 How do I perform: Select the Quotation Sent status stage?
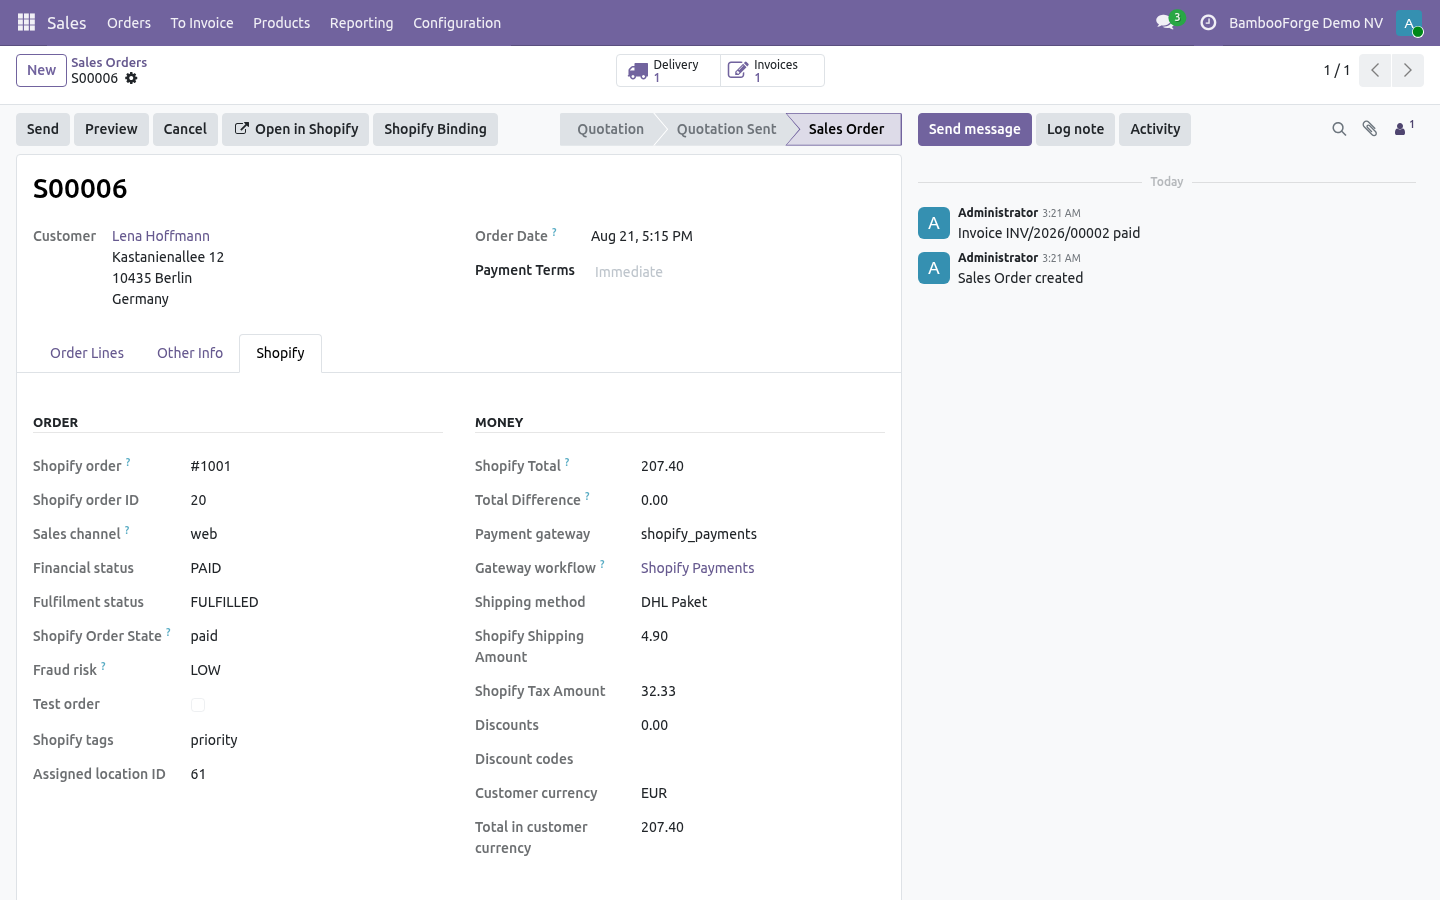tap(726, 129)
